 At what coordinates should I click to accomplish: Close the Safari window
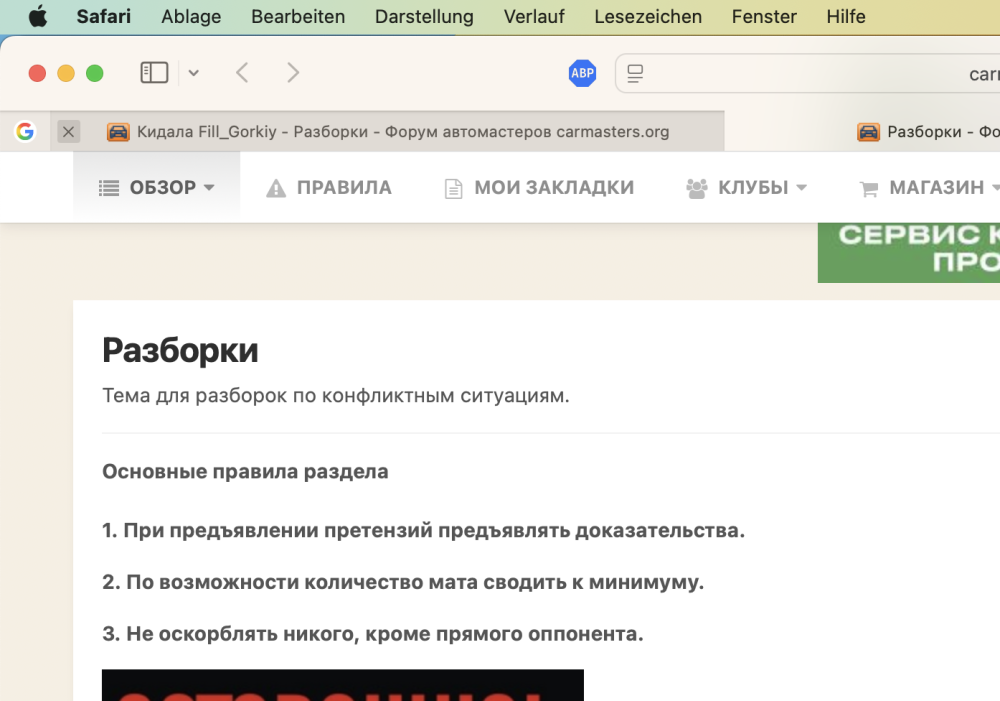(37, 73)
